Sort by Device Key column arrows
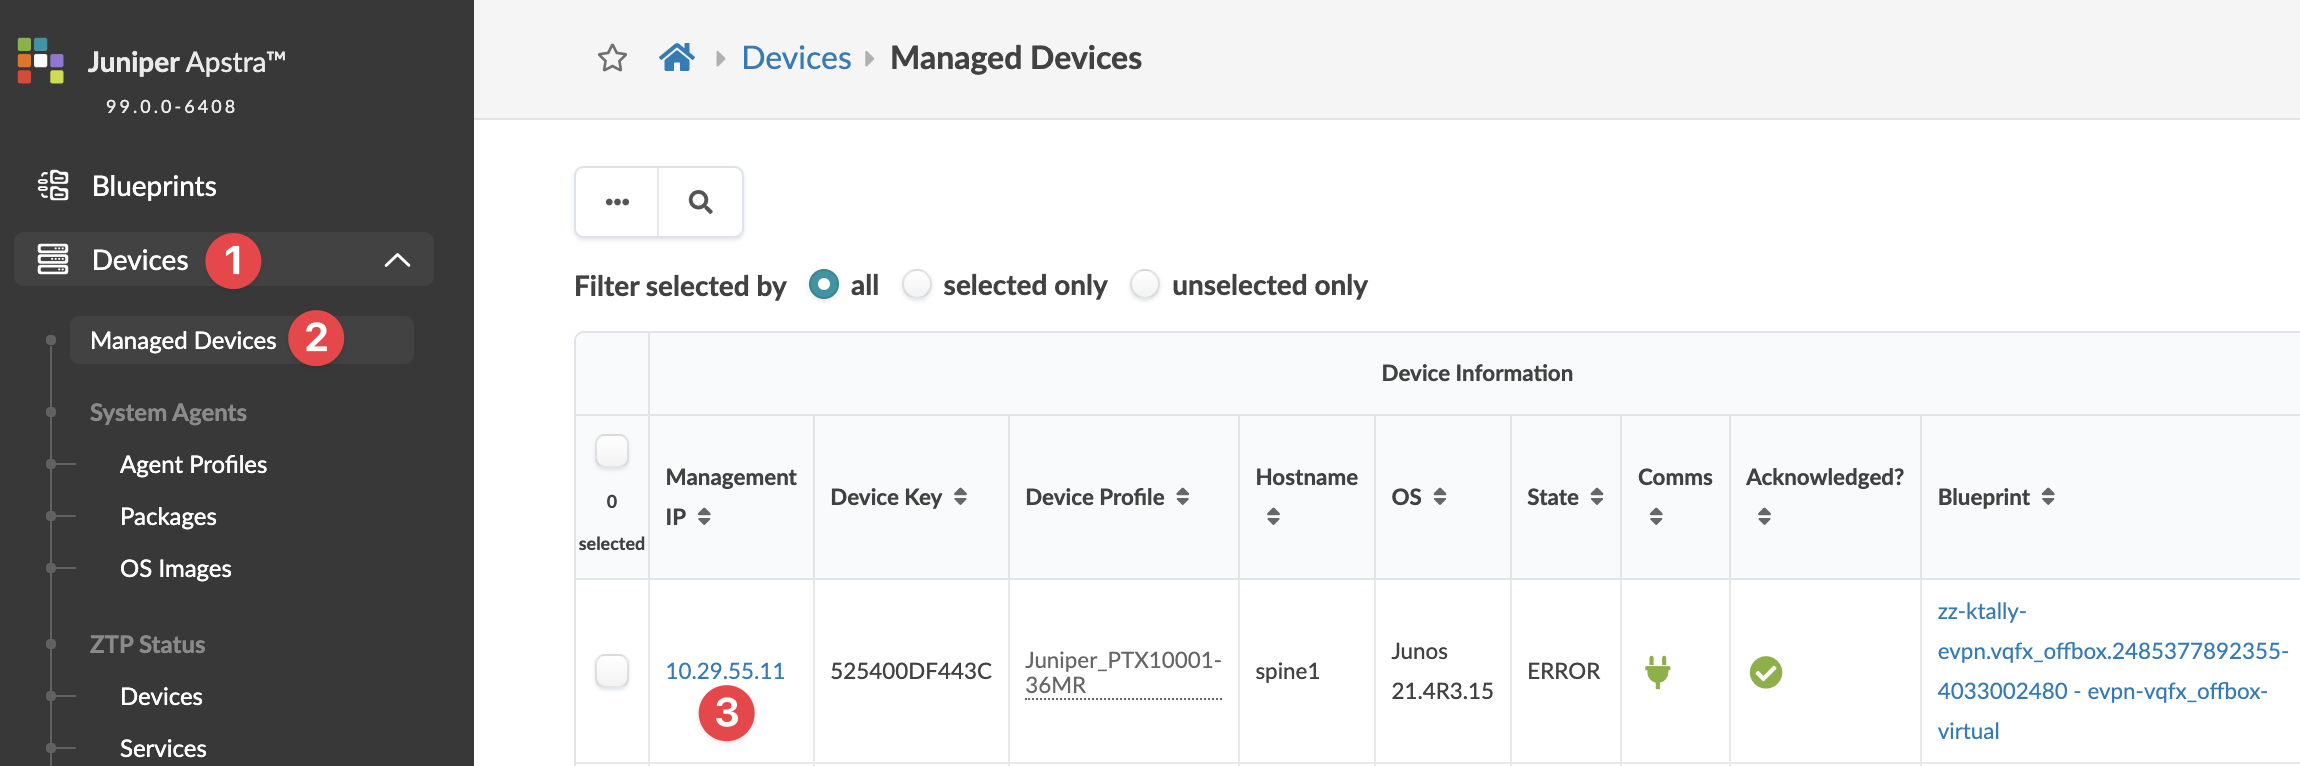Image resolution: width=2300 pixels, height=766 pixels. [x=960, y=497]
